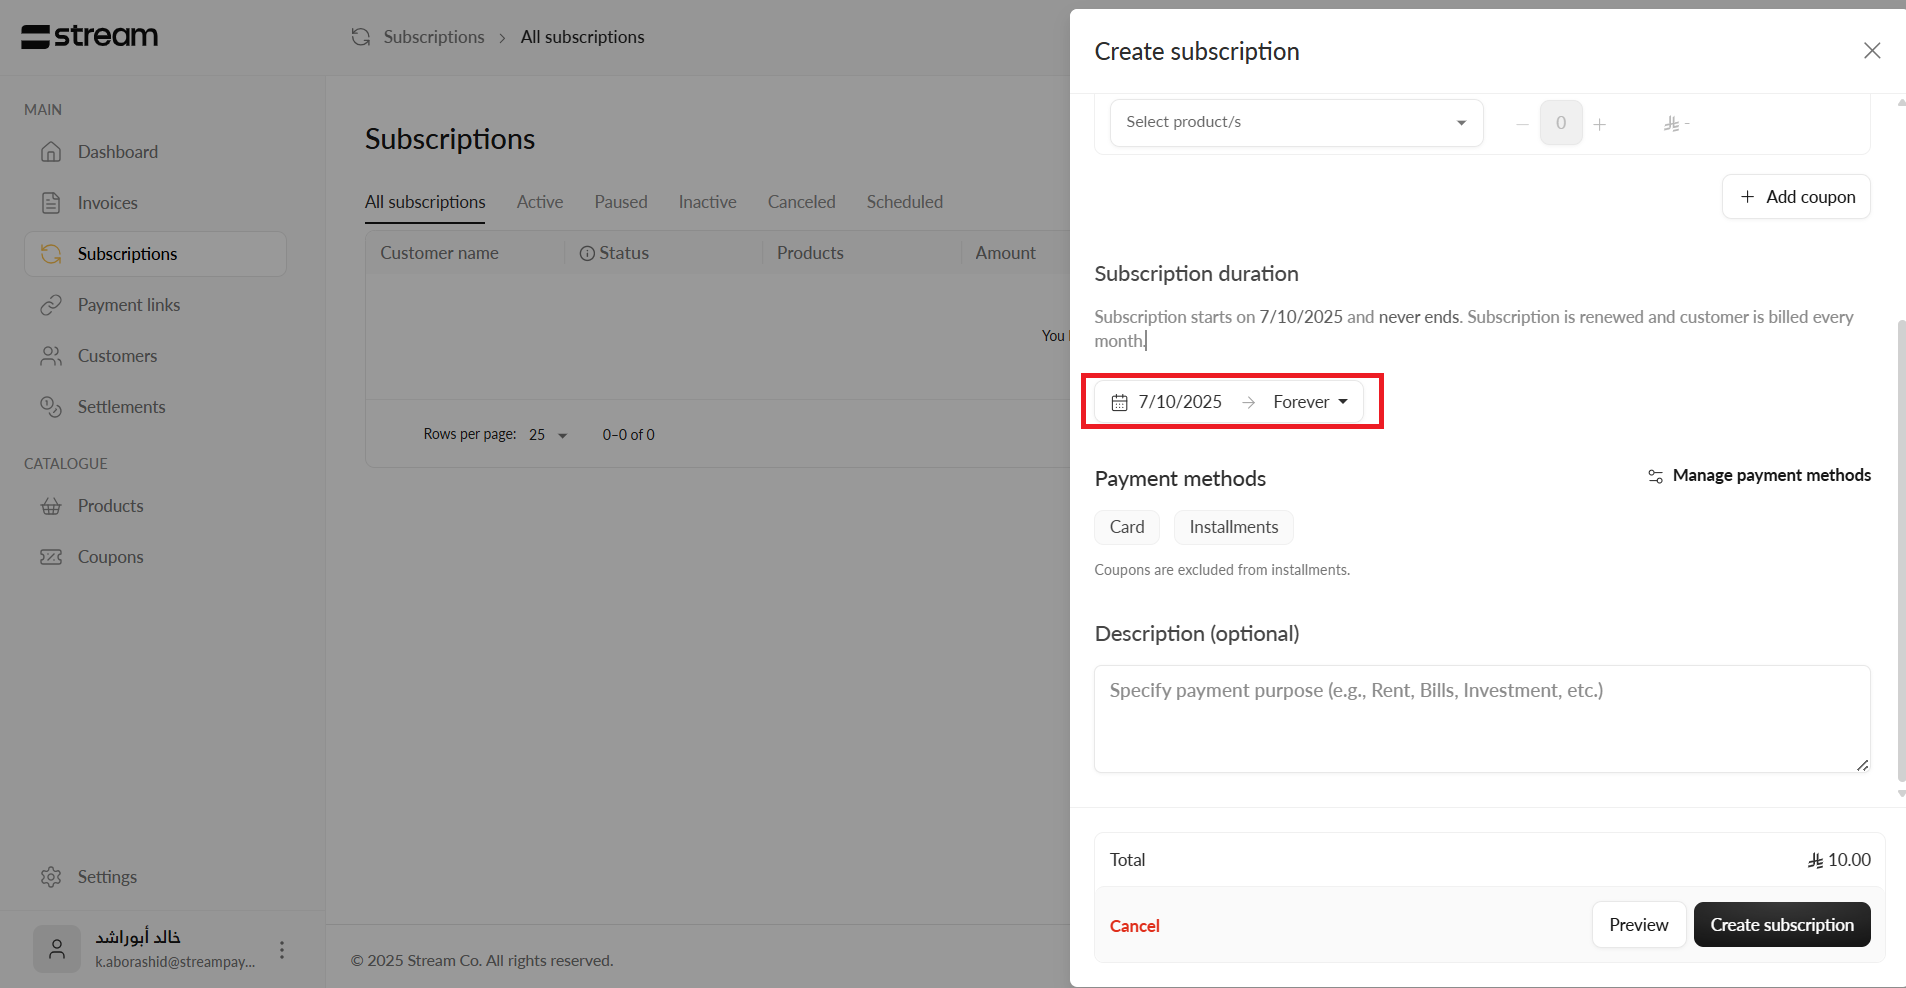Click the Coupons ticket icon
The width and height of the screenshot is (1906, 988).
click(x=51, y=557)
